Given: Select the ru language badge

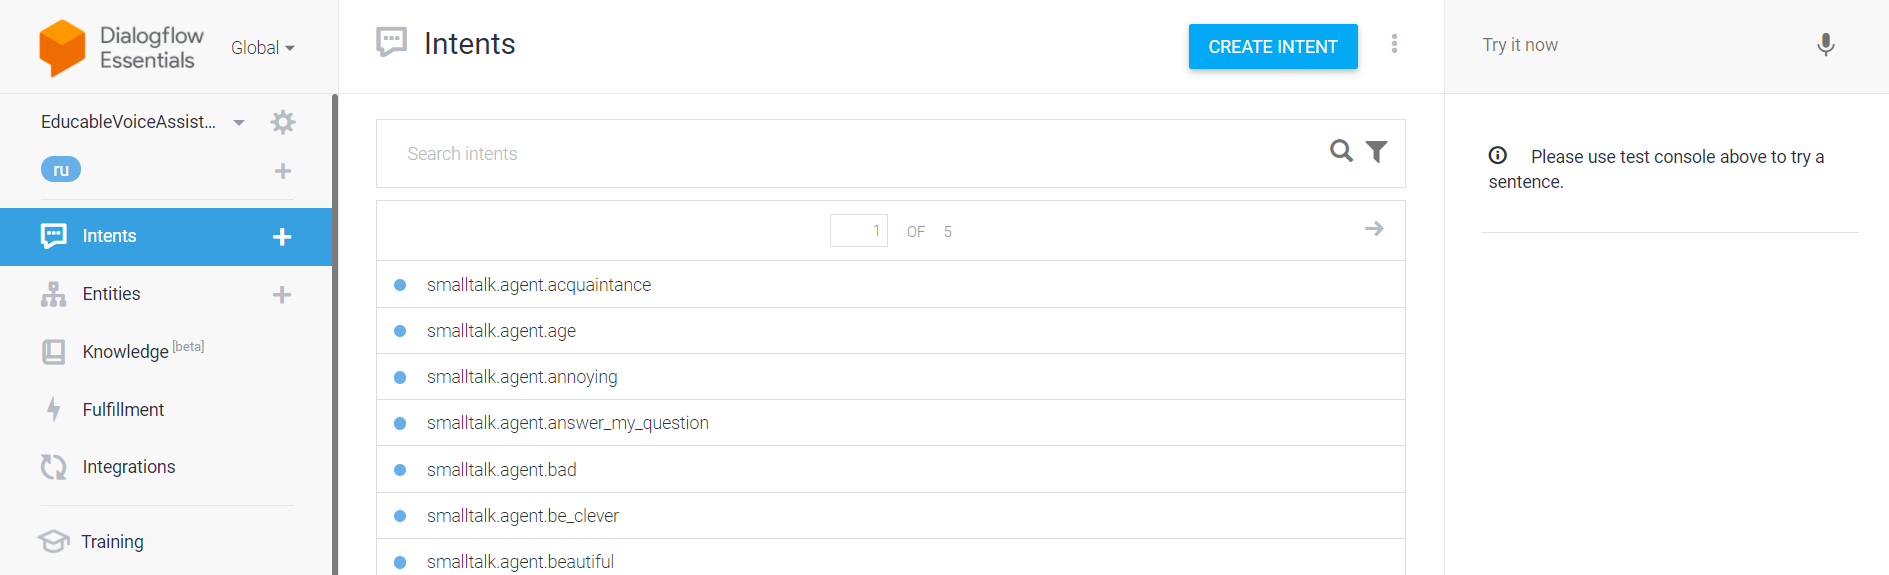Looking at the screenshot, I should 61,170.
